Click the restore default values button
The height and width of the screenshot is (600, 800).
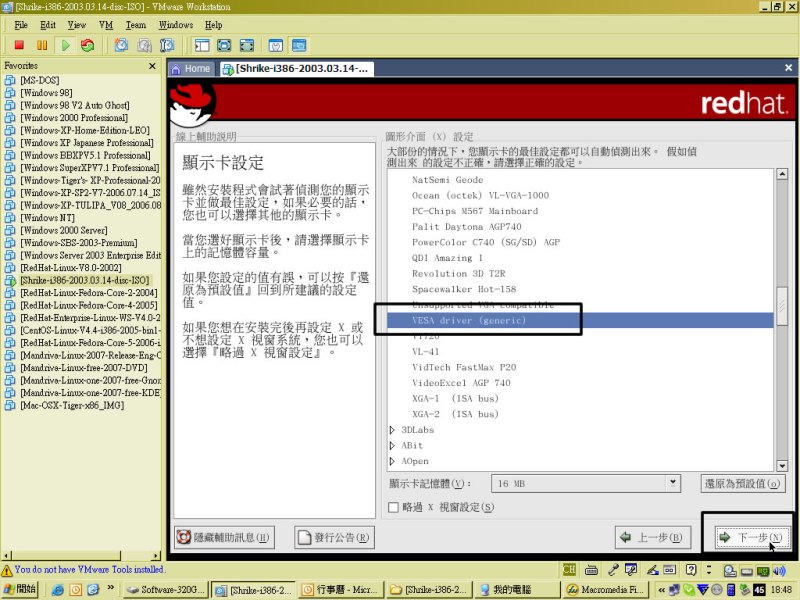click(742, 483)
